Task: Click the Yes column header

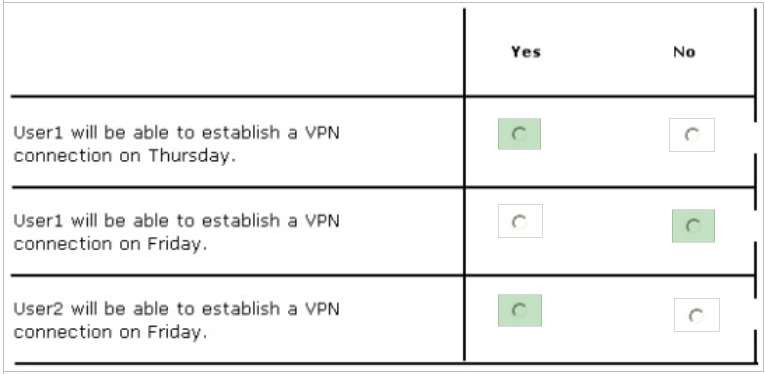Action: point(526,52)
